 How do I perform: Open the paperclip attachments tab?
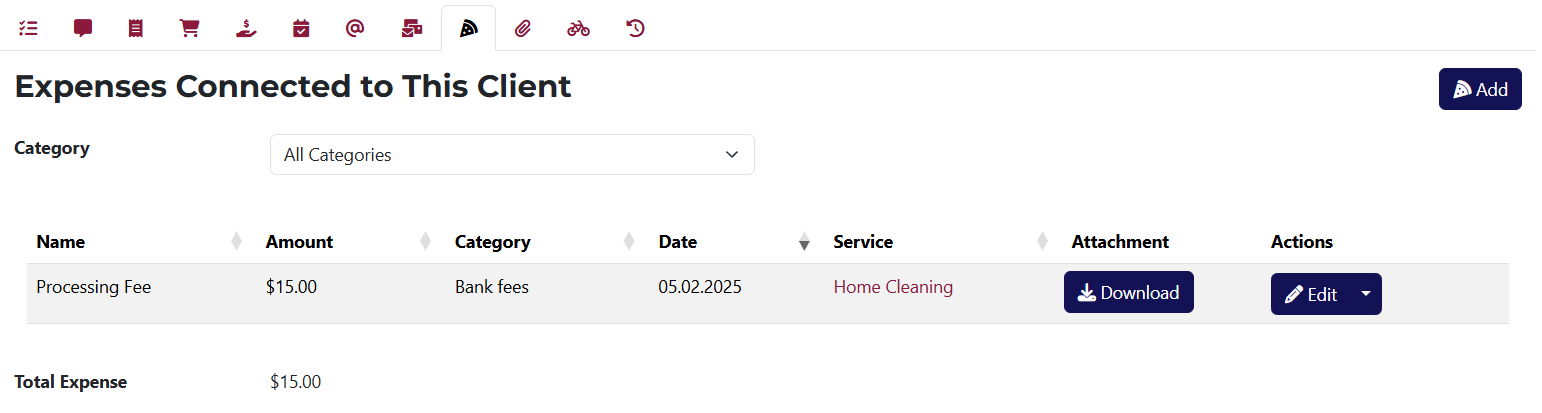(x=522, y=28)
